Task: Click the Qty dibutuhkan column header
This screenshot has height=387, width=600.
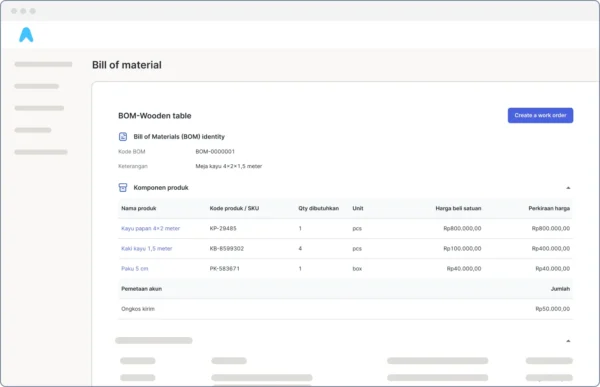Action: (x=318, y=208)
